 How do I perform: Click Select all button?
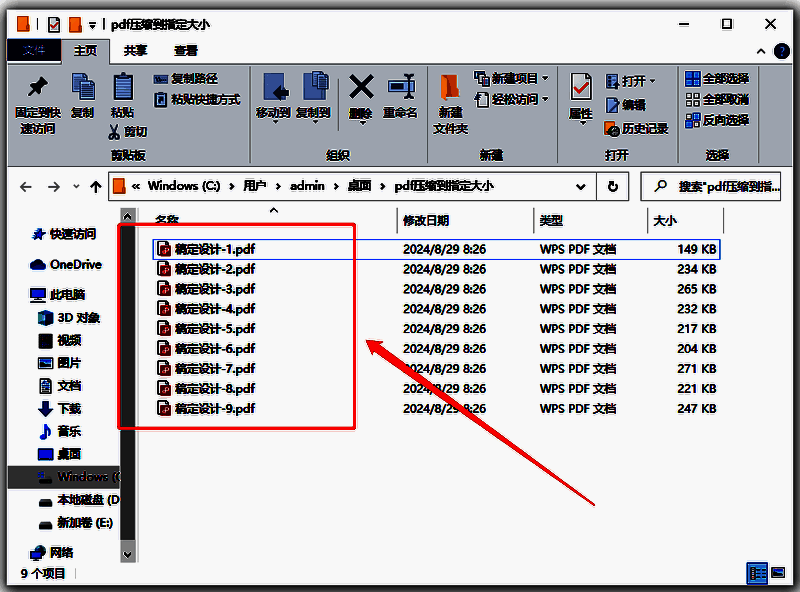coord(717,78)
